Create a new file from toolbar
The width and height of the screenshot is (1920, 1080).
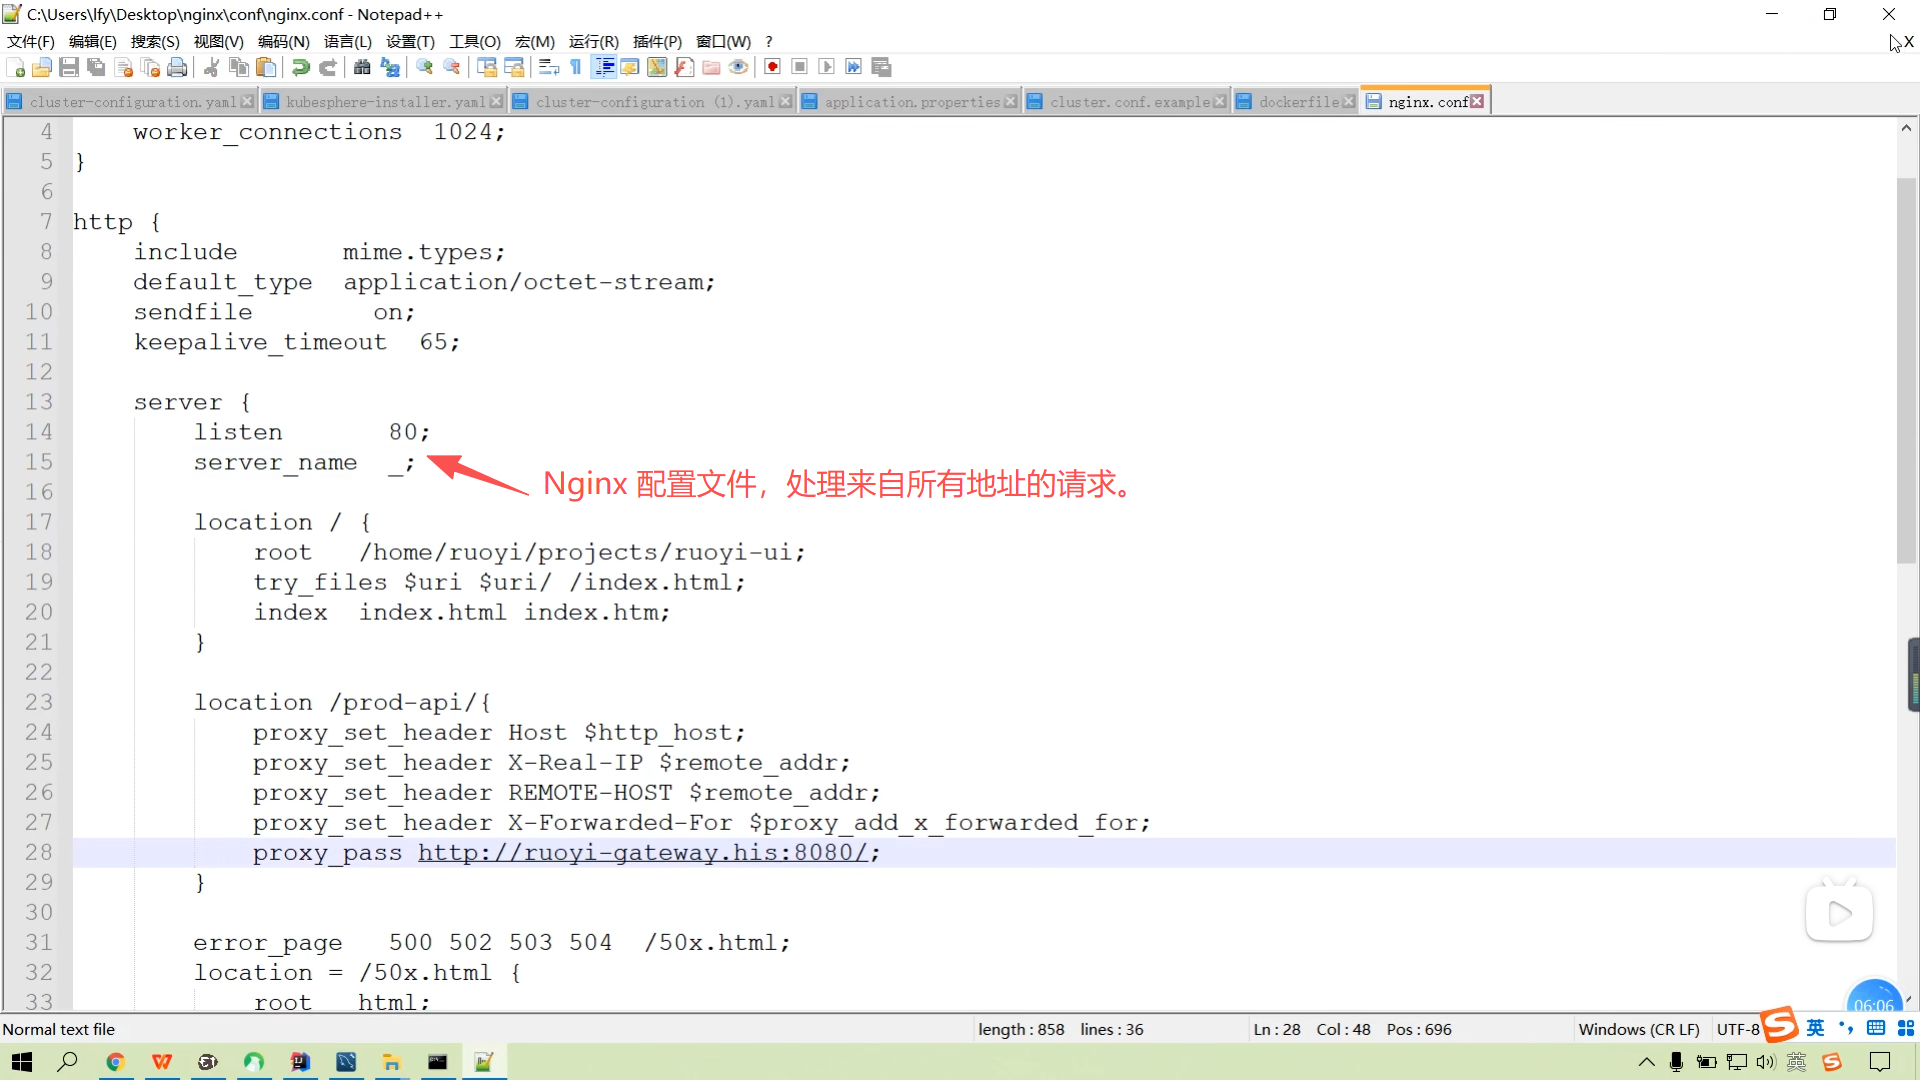point(15,67)
